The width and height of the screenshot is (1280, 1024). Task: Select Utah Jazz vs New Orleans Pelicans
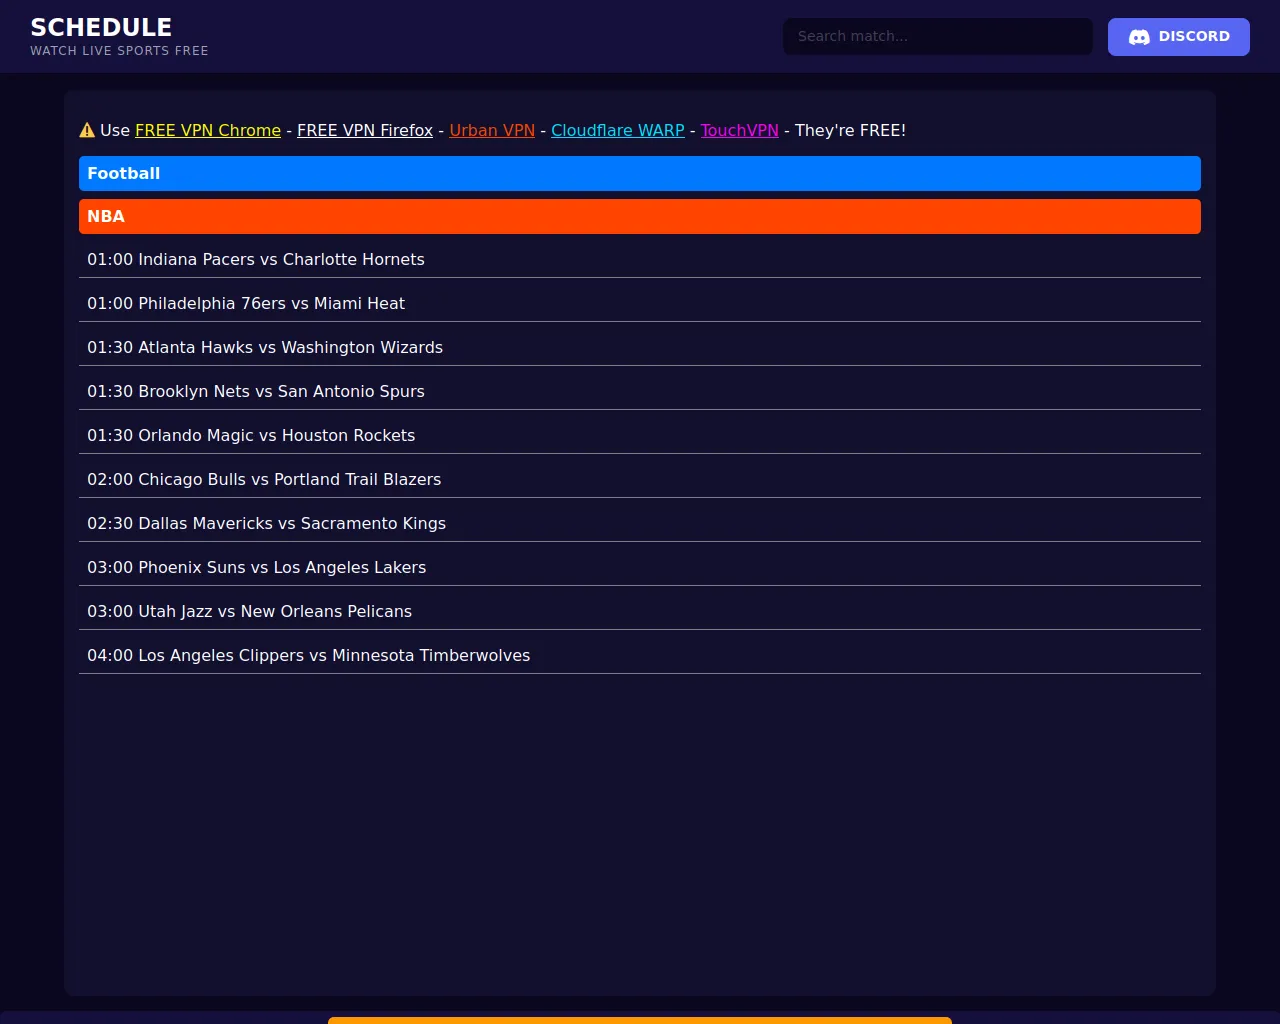pyautogui.click(x=640, y=611)
